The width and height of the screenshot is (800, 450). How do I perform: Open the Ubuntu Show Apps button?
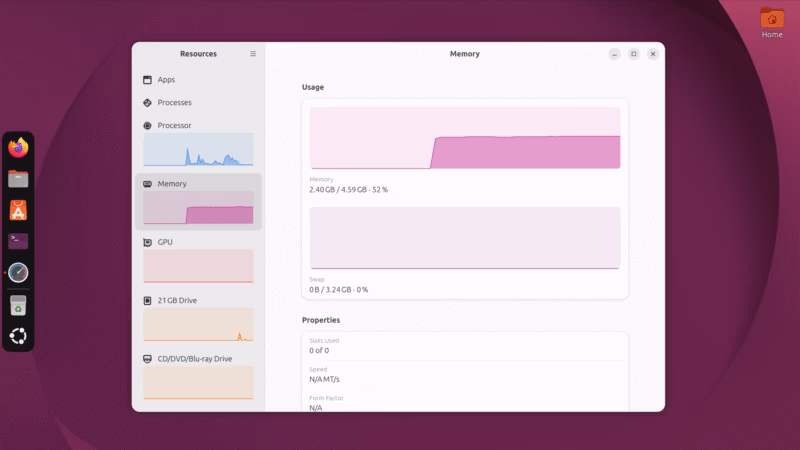18,336
